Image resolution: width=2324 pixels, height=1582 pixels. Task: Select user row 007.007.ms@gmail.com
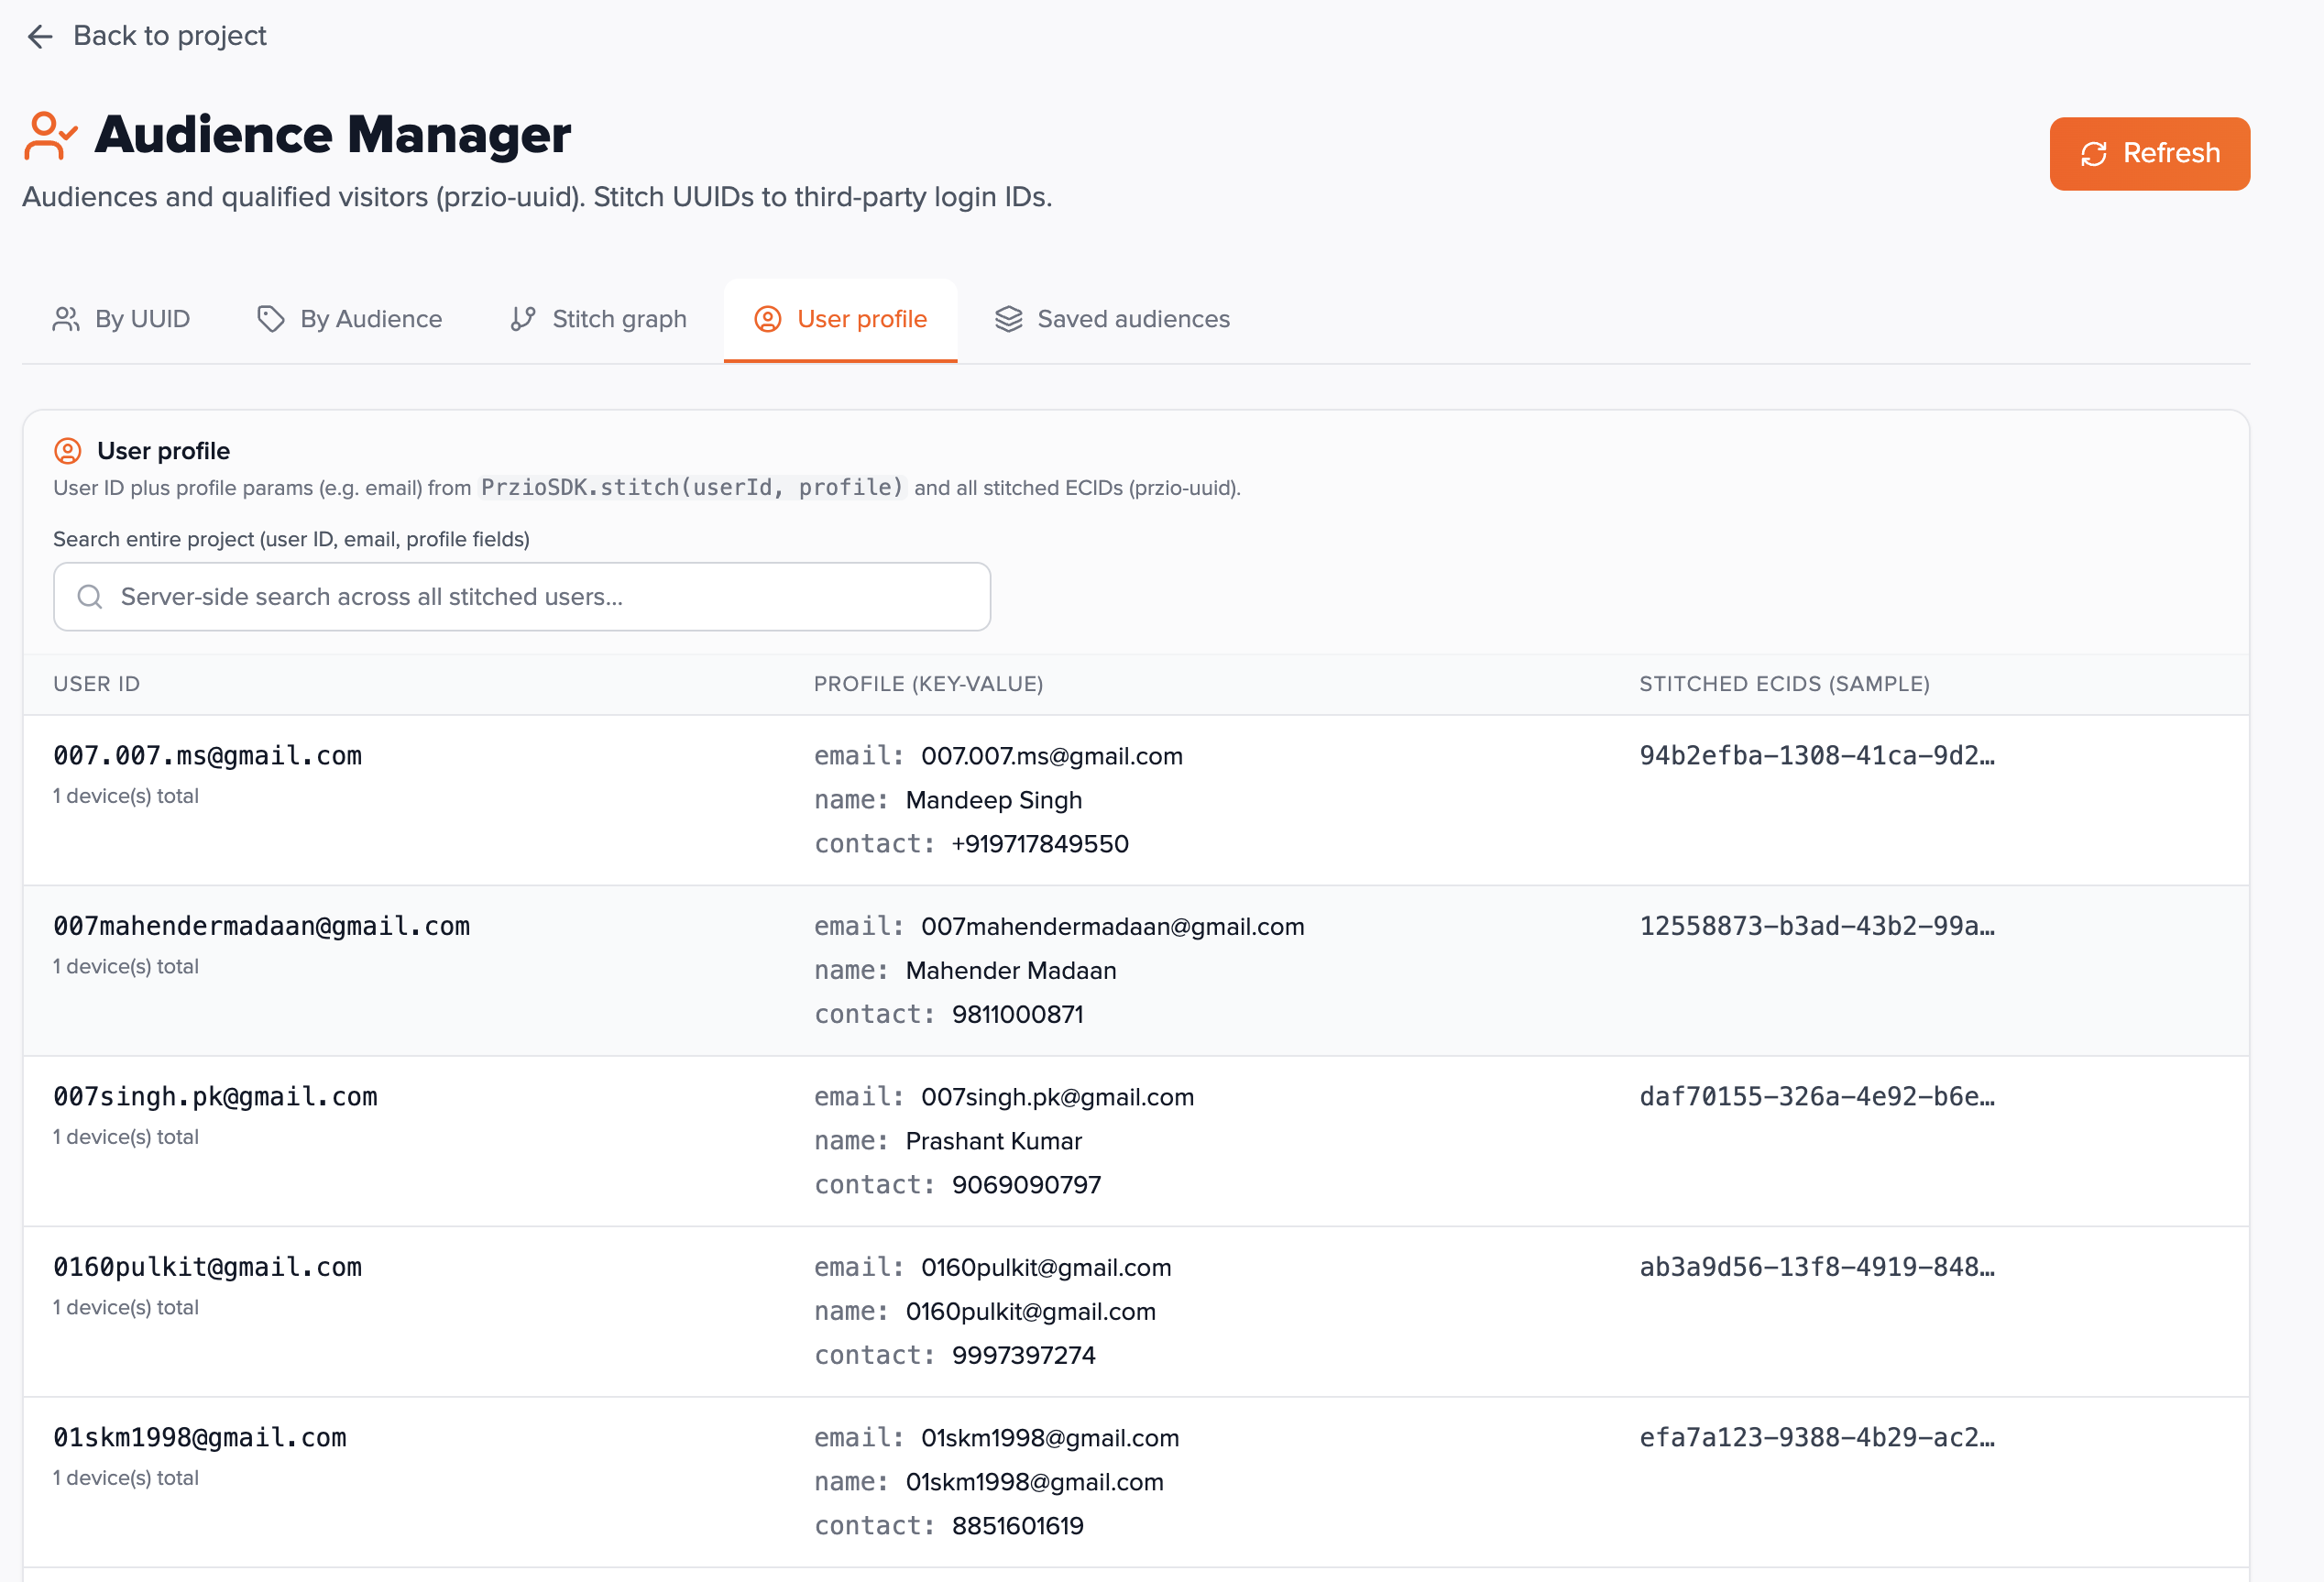(x=207, y=756)
